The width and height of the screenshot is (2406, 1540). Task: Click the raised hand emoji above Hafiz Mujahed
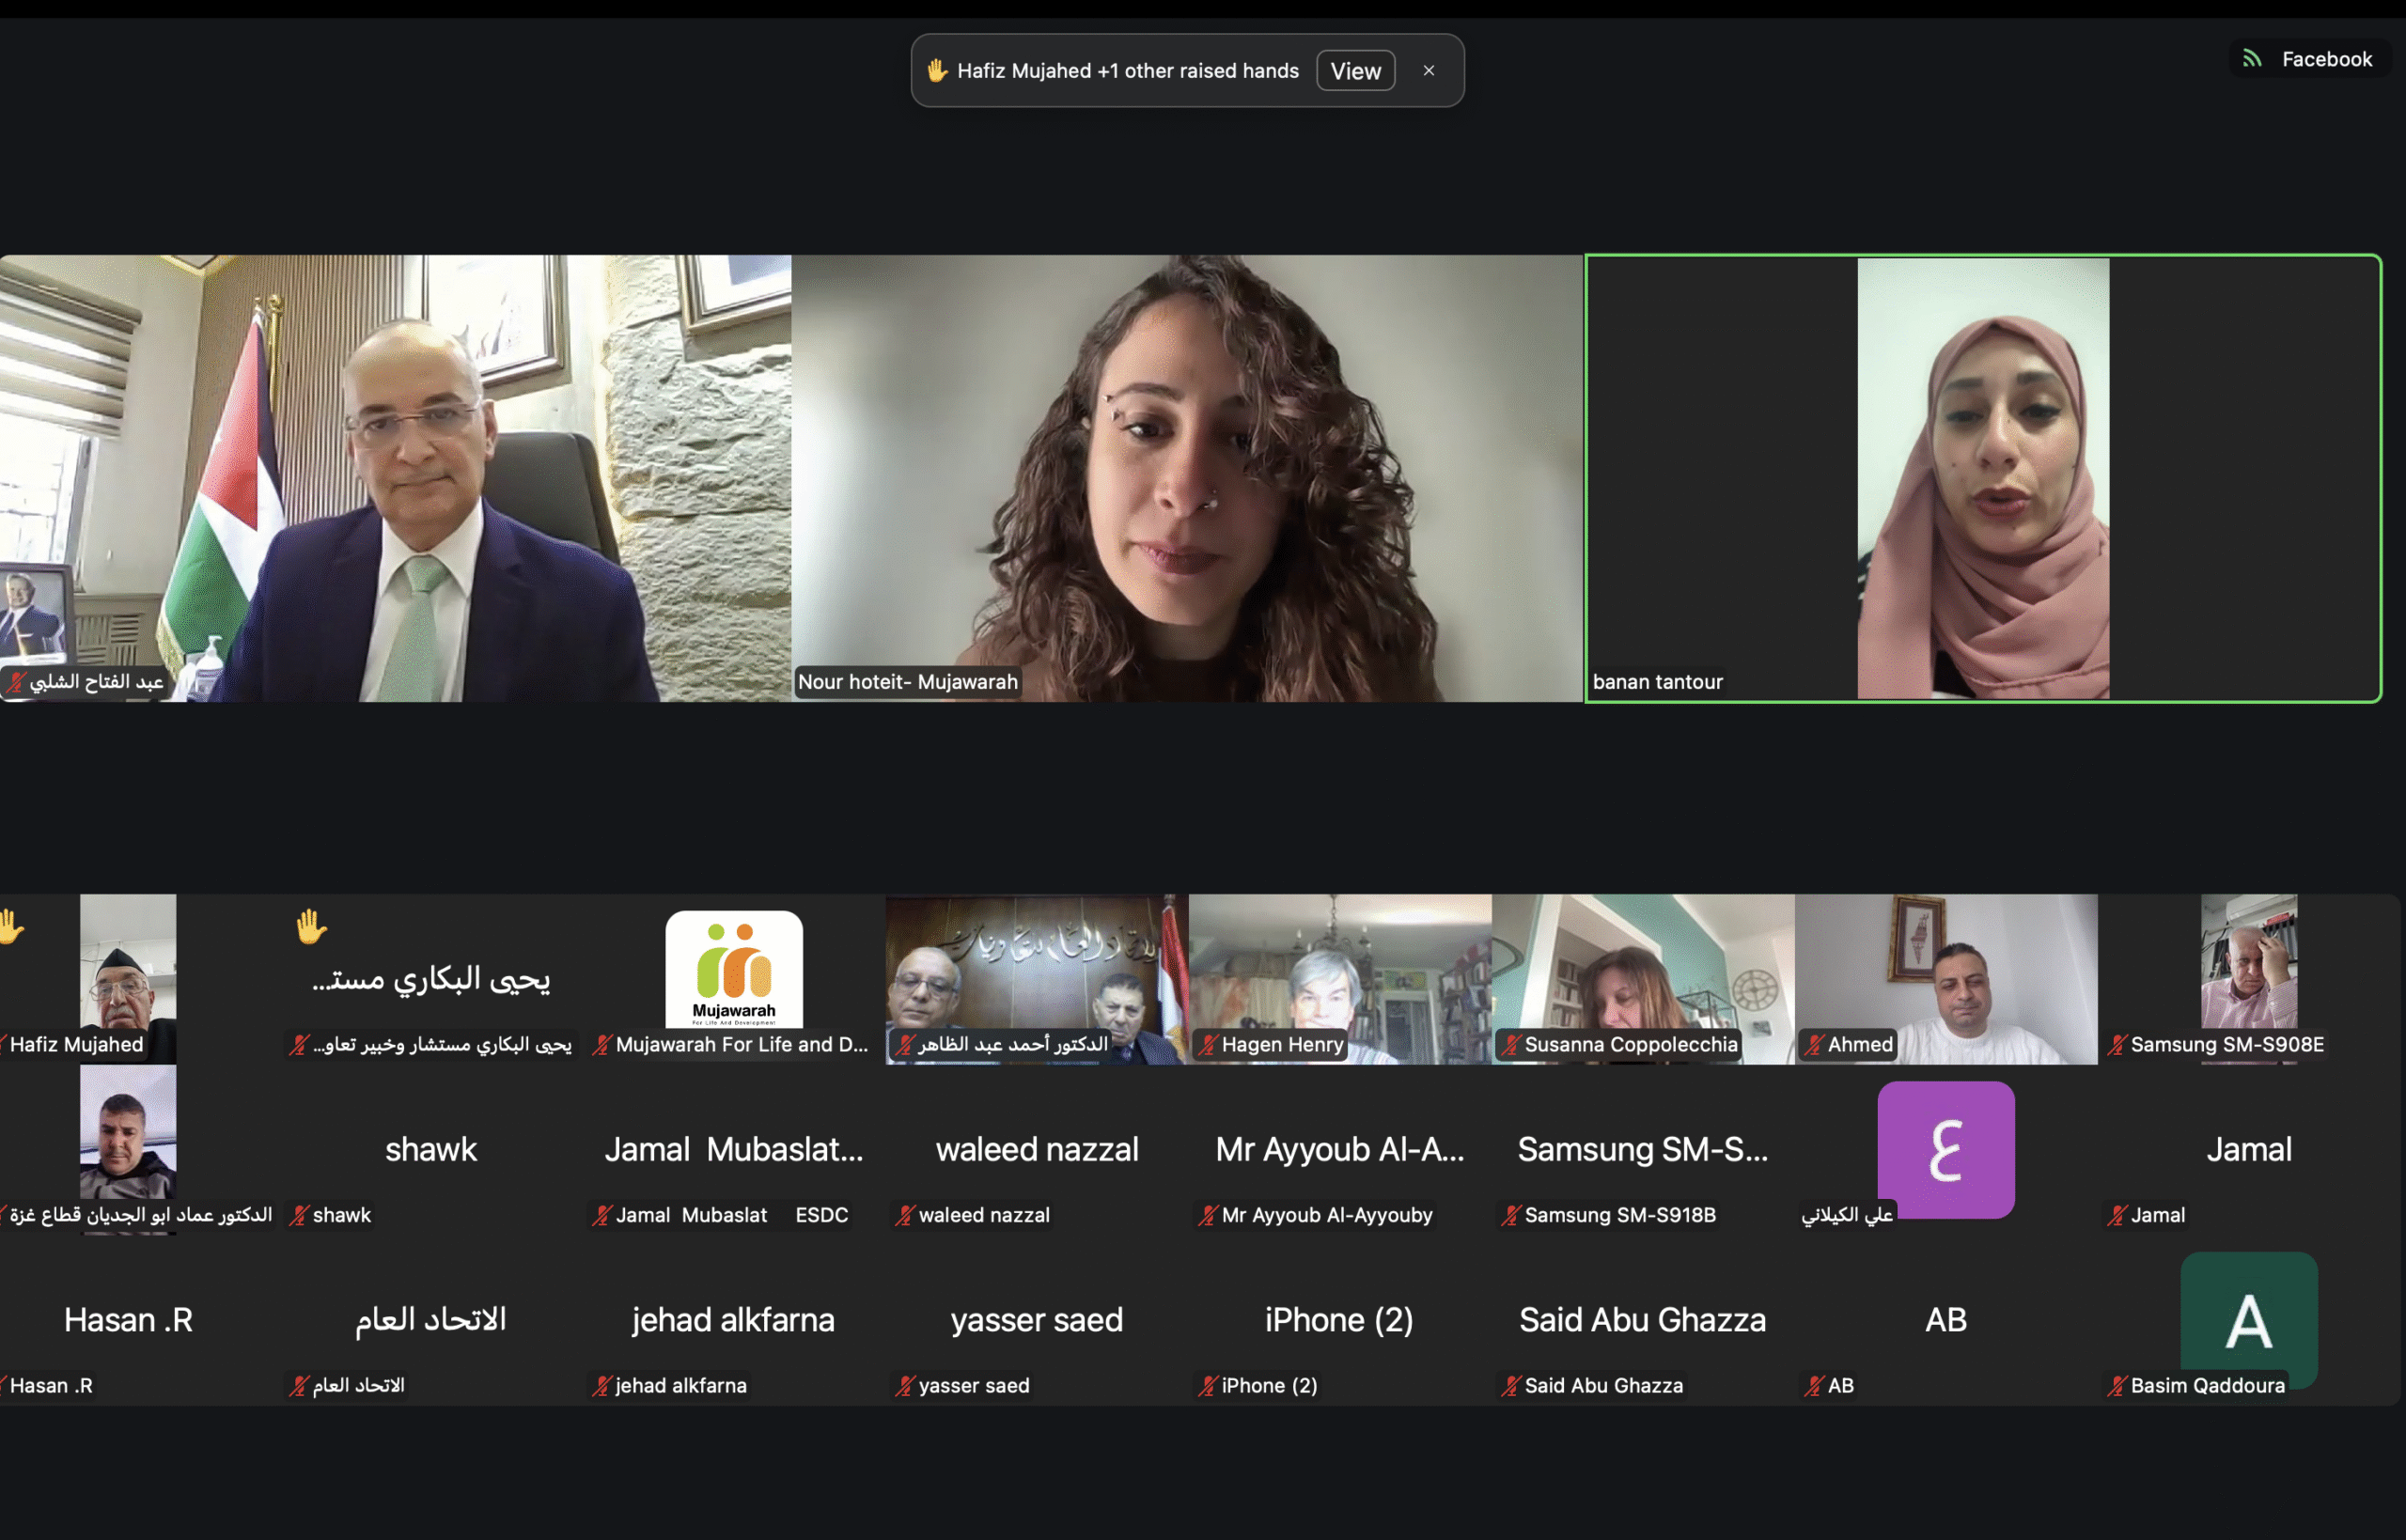[x=12, y=928]
